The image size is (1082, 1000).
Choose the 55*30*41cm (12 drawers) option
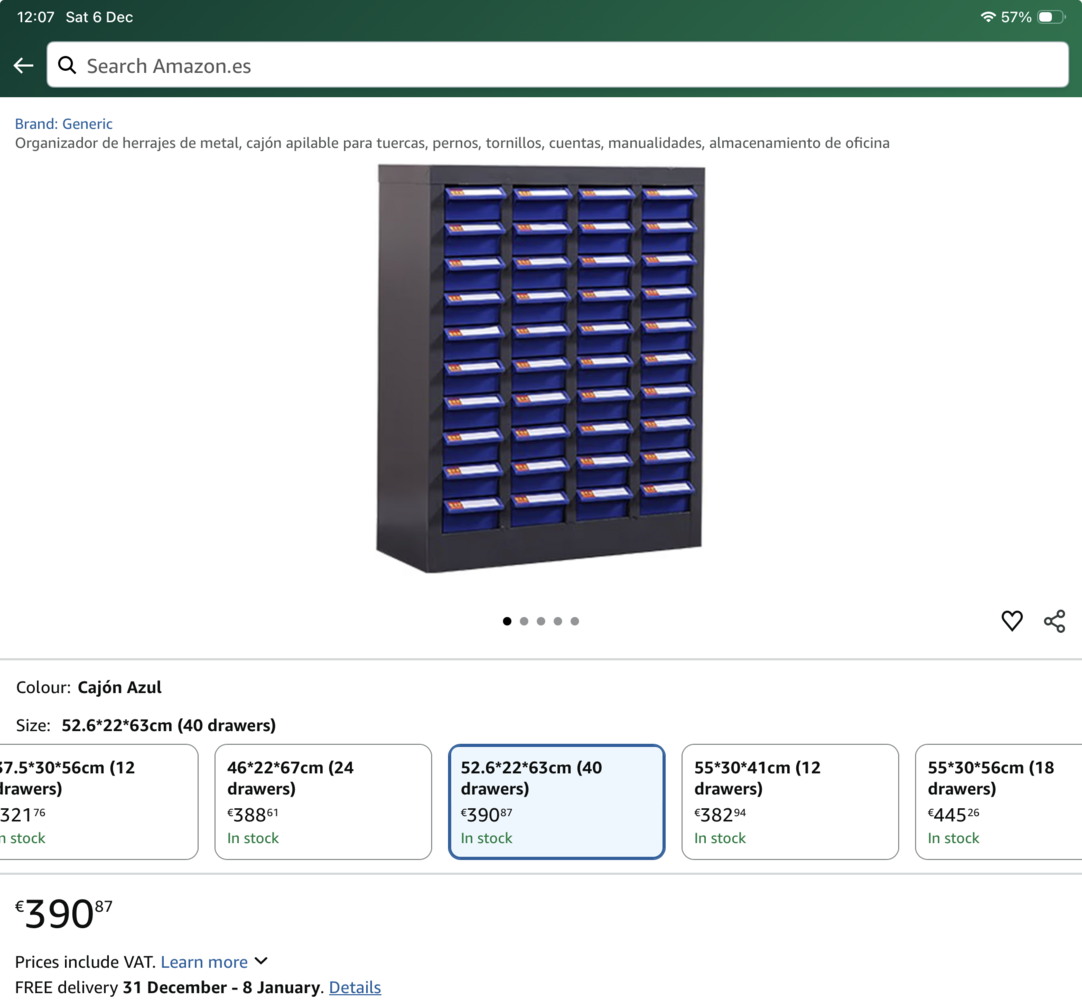789,801
